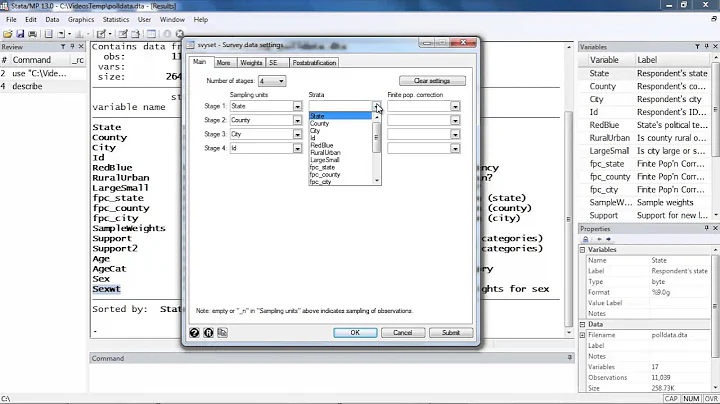Viewport: 720px width, 404px height.
Task: Open the Stage 4 sampling units dropdown
Action: click(x=298, y=149)
